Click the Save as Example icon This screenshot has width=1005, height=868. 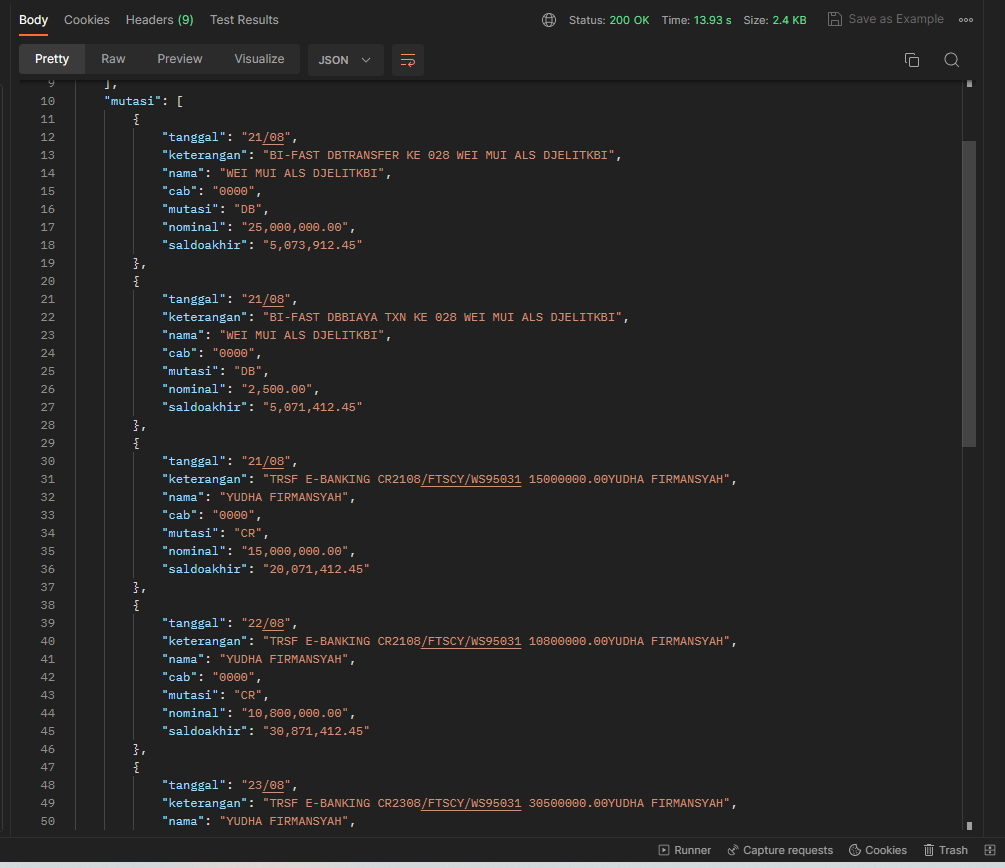(x=835, y=20)
